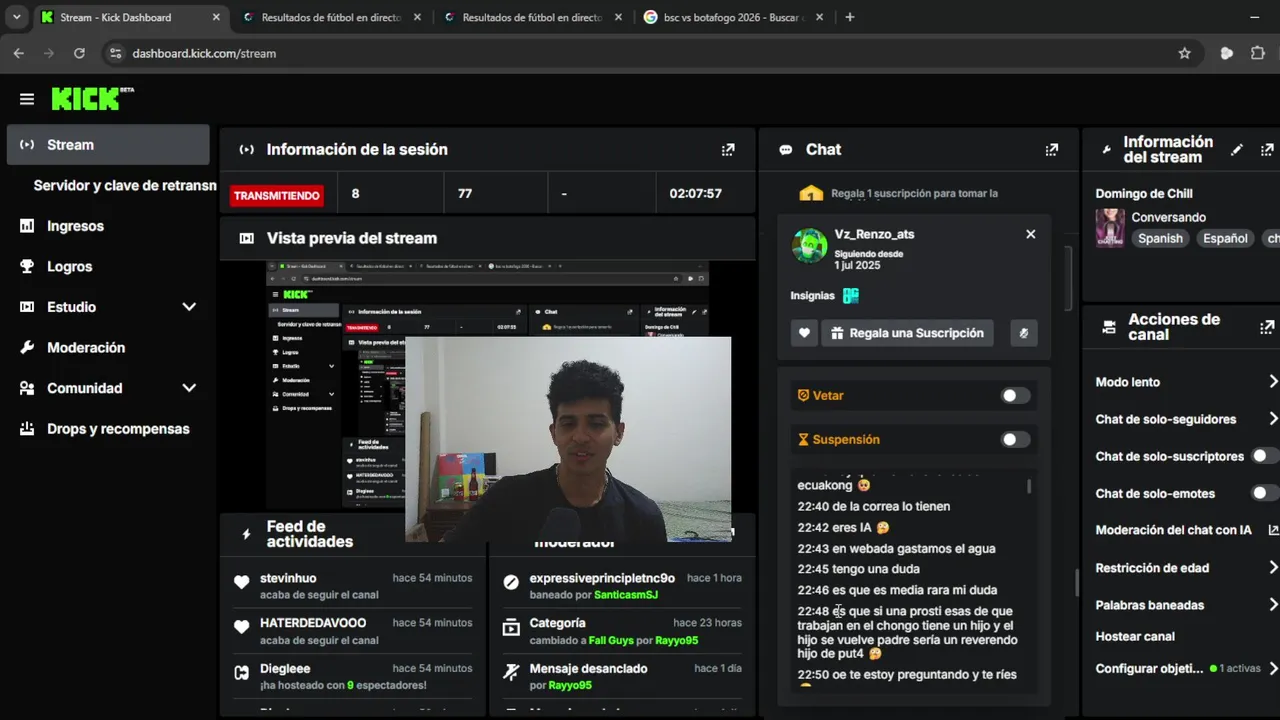Open Rayyo95 link under Mensaje desanclado
This screenshot has height=720, width=1280.
(x=570, y=686)
